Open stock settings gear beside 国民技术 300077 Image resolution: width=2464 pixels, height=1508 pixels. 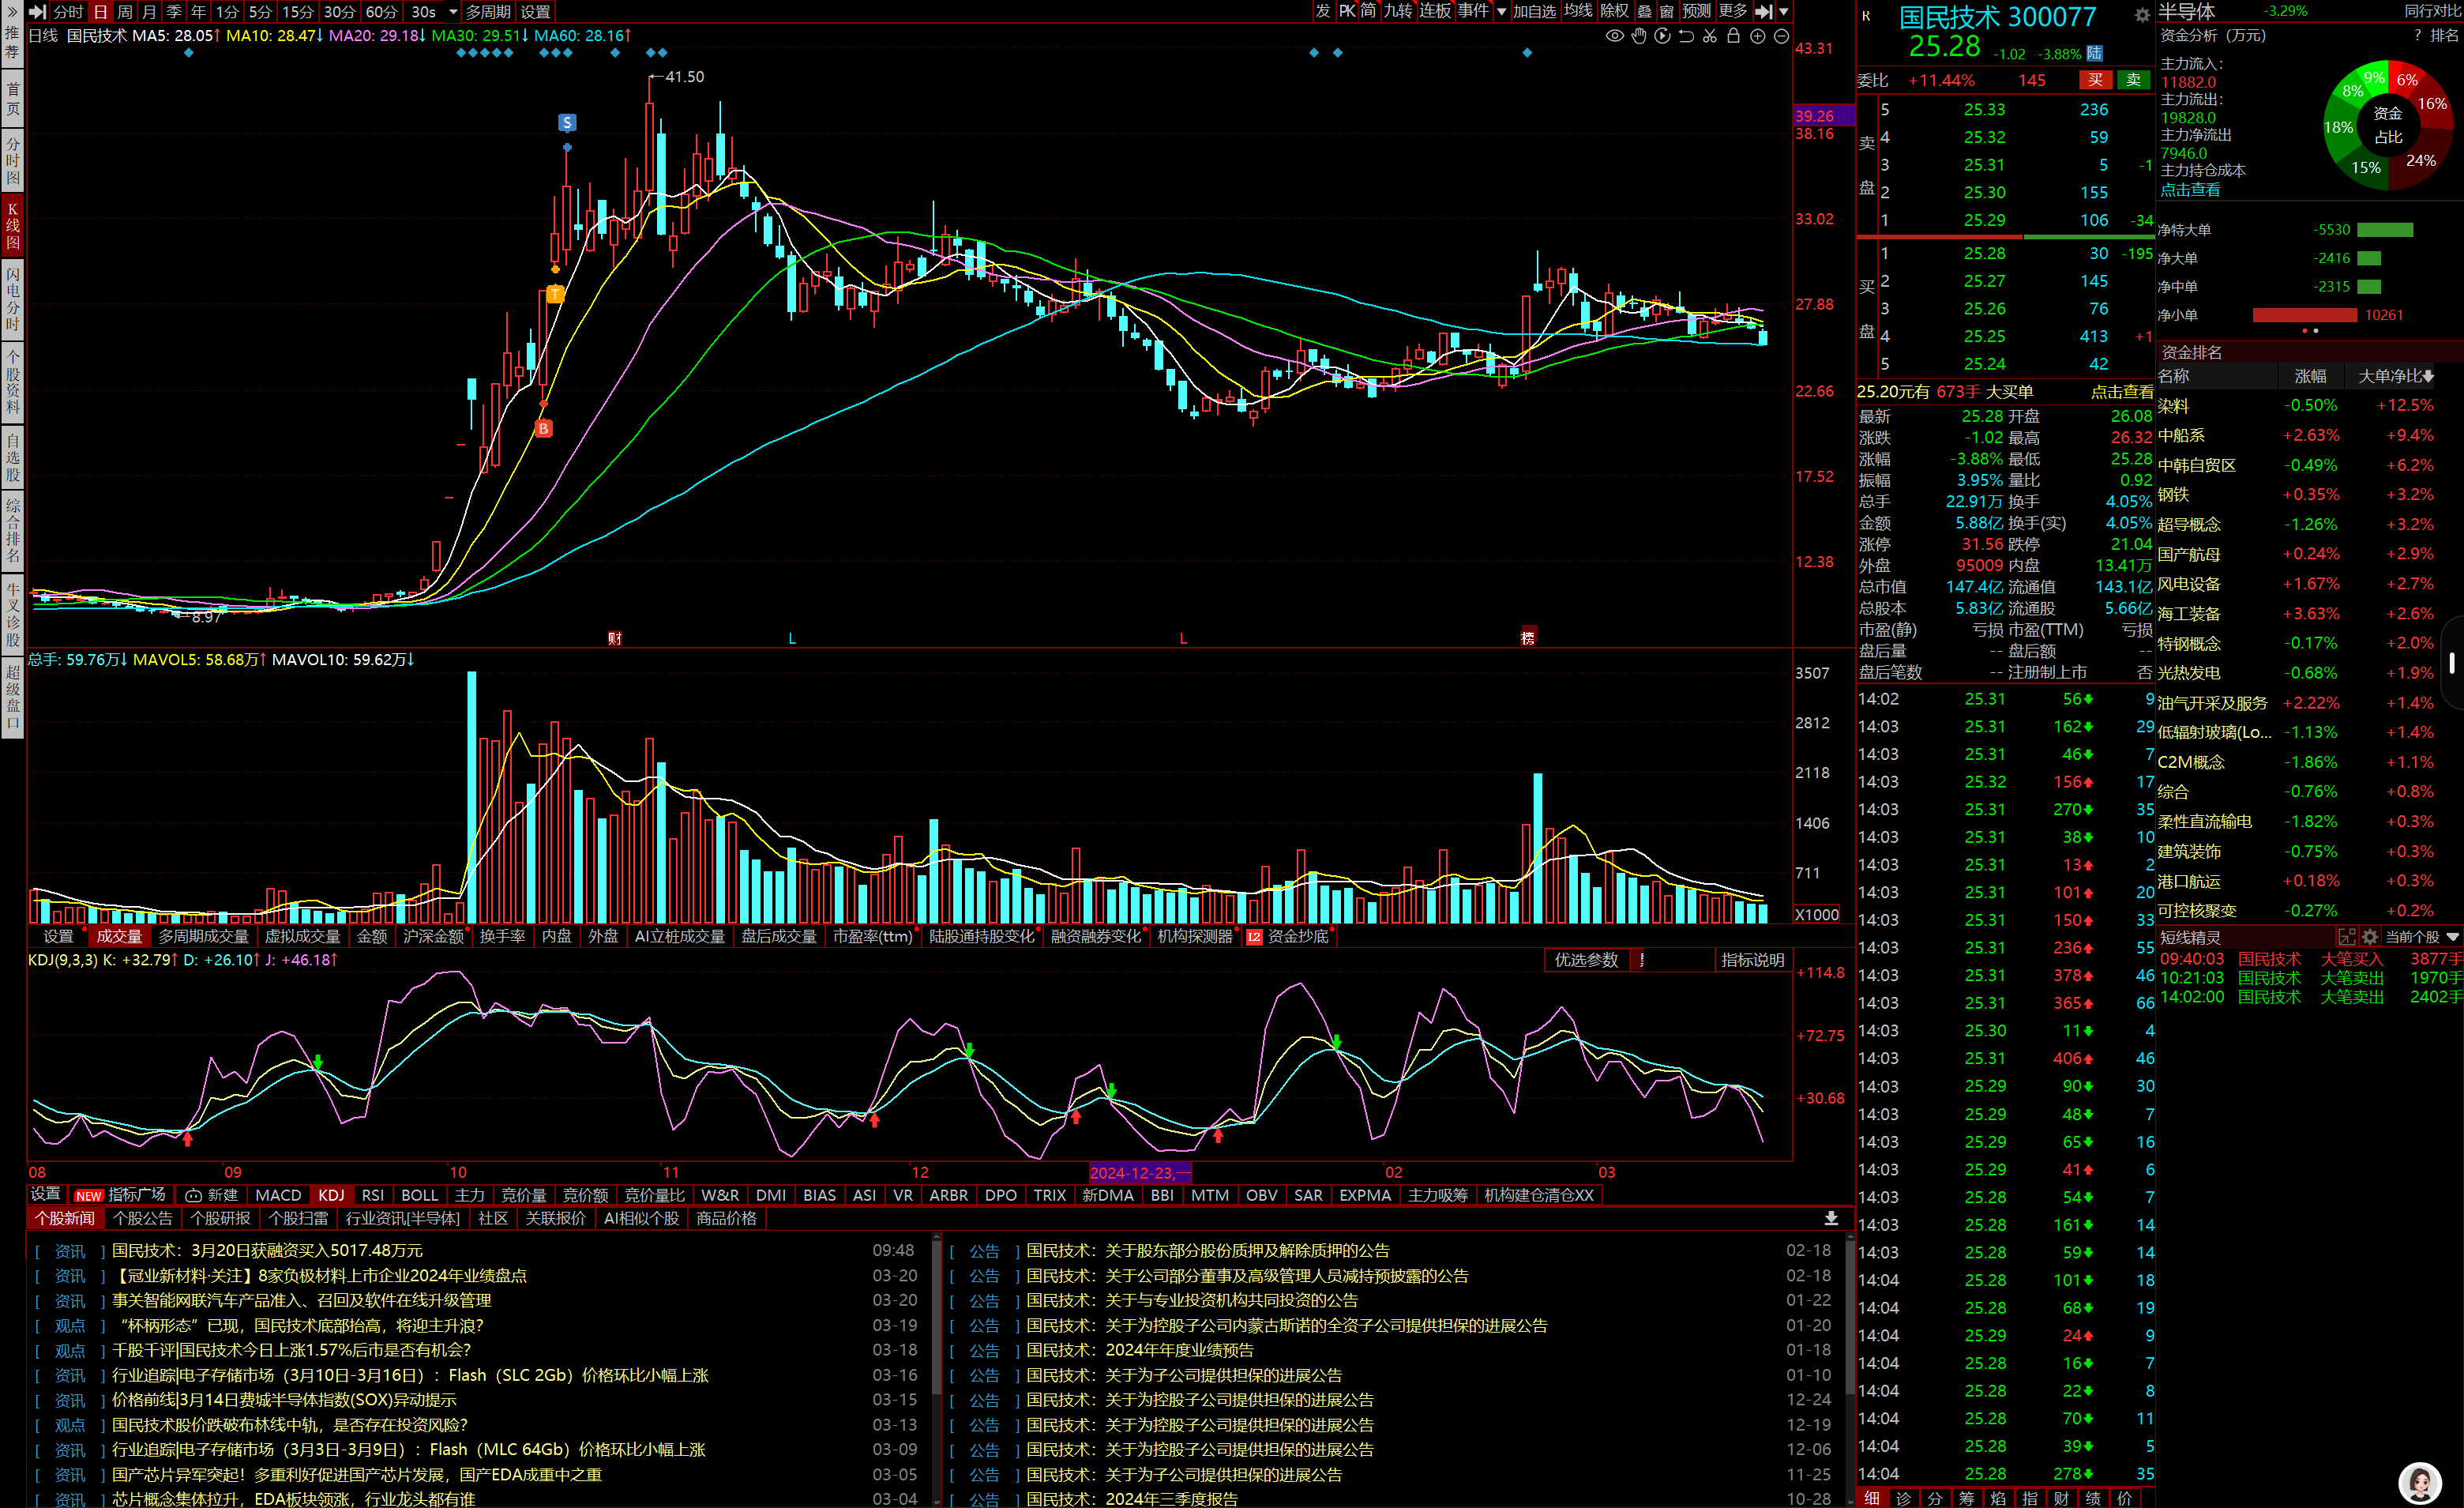coord(2141,15)
